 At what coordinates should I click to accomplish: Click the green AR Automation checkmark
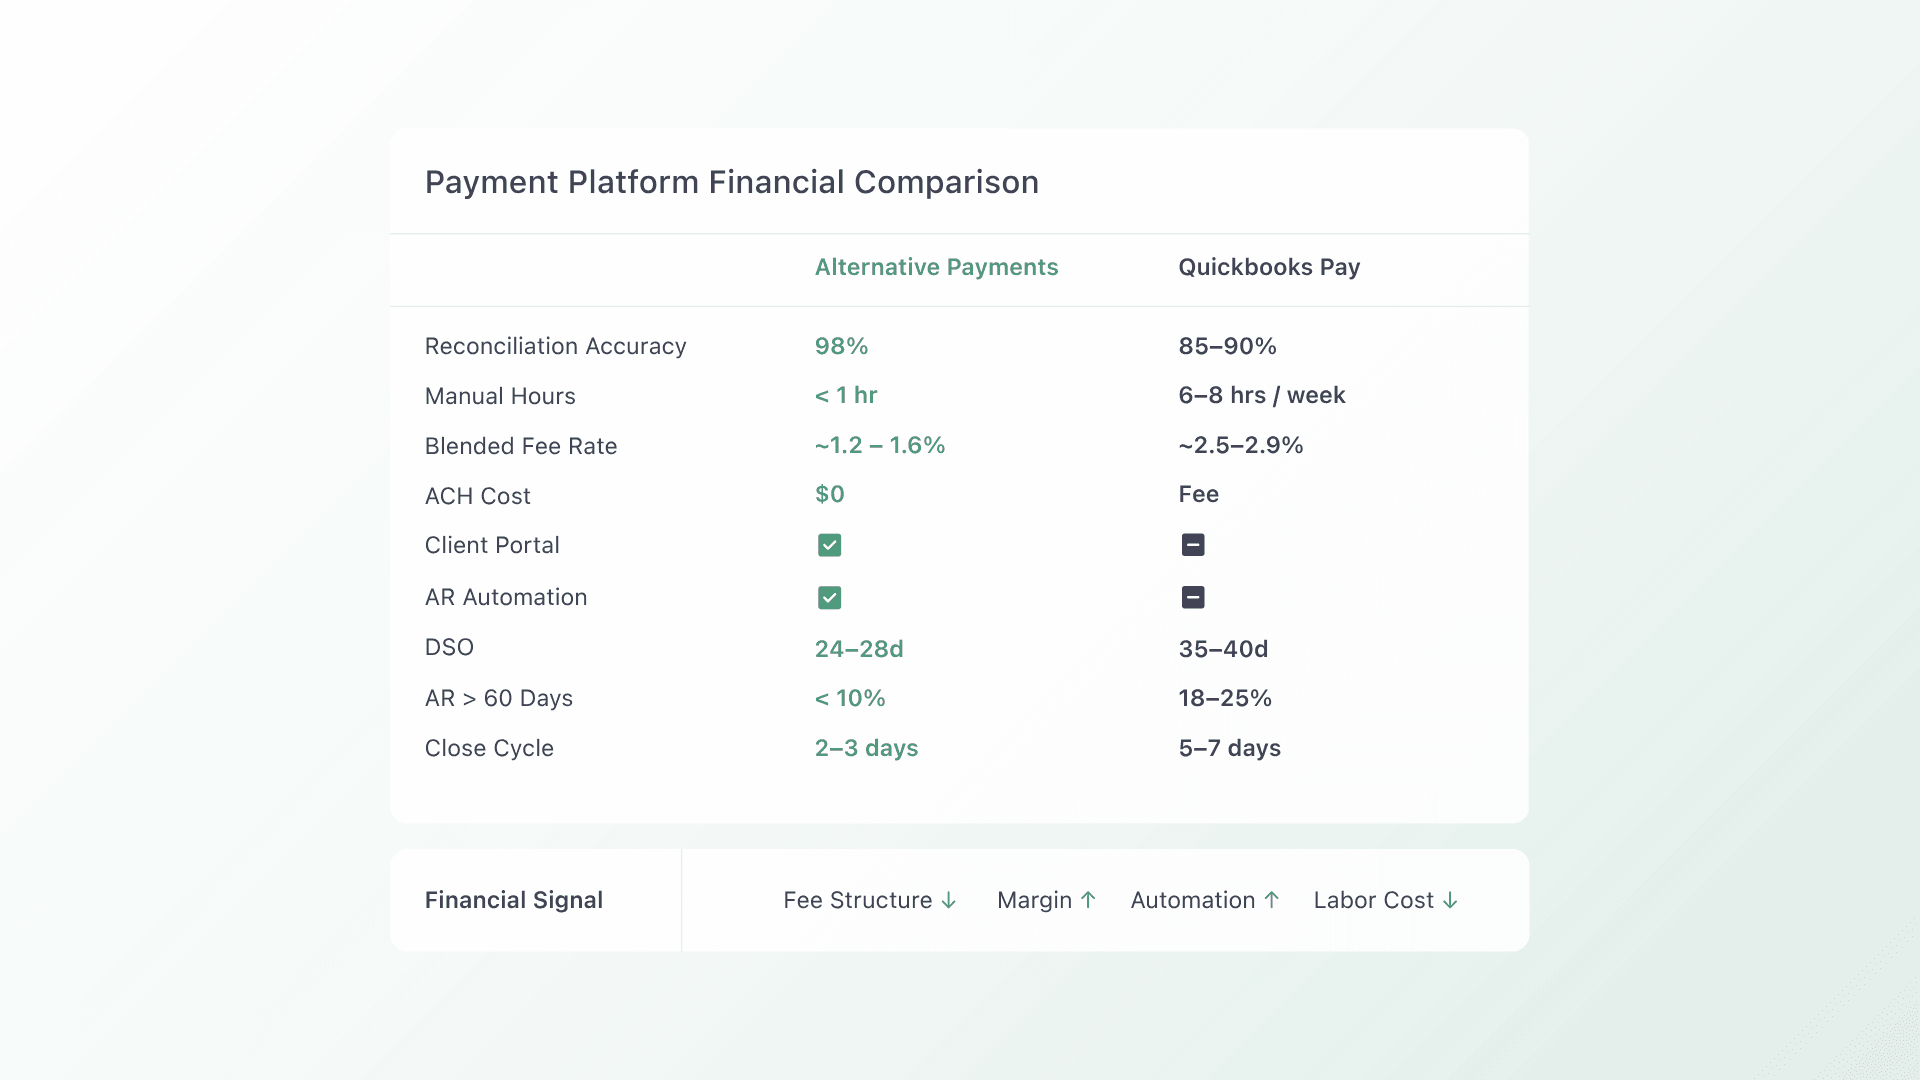829,598
